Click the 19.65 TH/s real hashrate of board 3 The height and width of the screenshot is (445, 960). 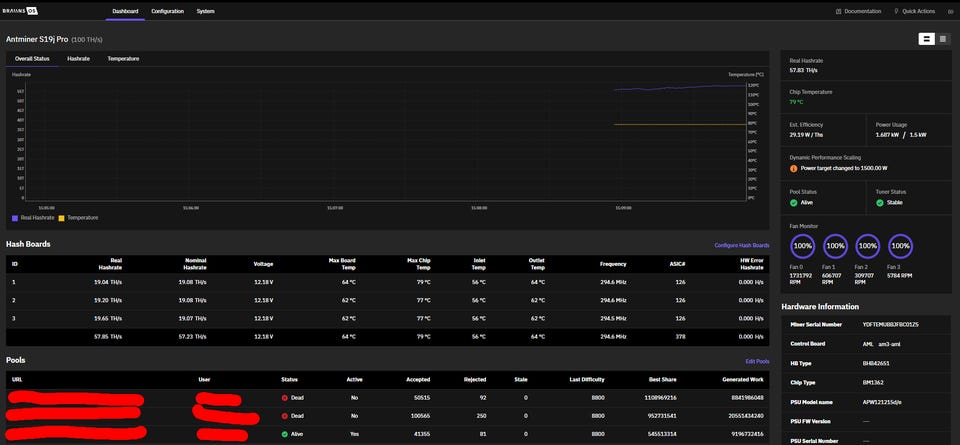tap(108, 319)
